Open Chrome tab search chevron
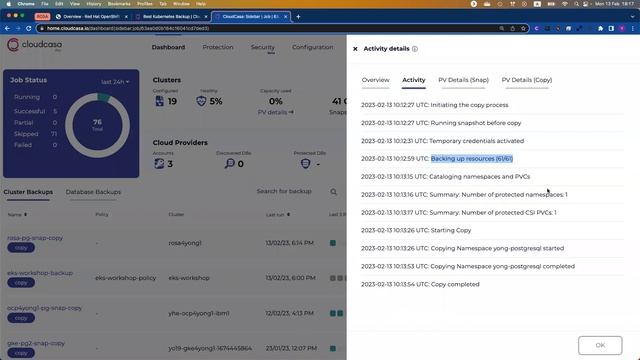 [633, 17]
